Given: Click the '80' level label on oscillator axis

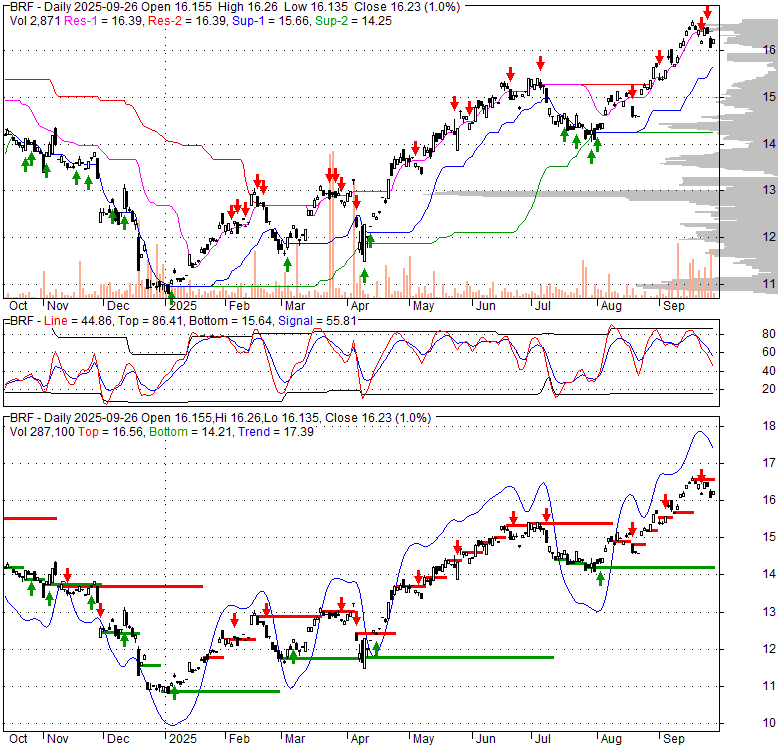Looking at the screenshot, I should (769, 334).
